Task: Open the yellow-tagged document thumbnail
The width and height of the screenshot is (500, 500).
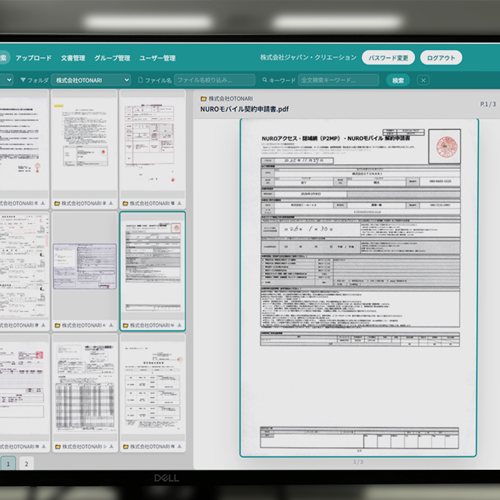Action: pos(85,144)
